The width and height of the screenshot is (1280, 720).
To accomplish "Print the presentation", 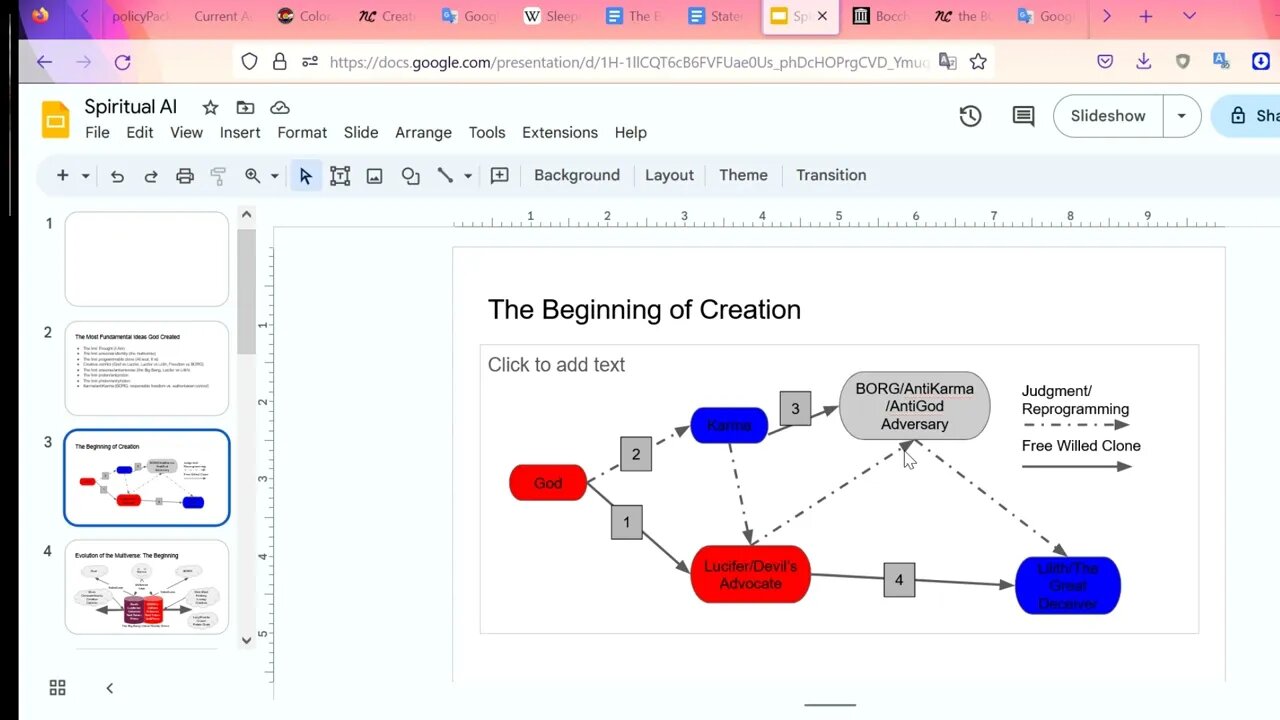I will click(185, 176).
